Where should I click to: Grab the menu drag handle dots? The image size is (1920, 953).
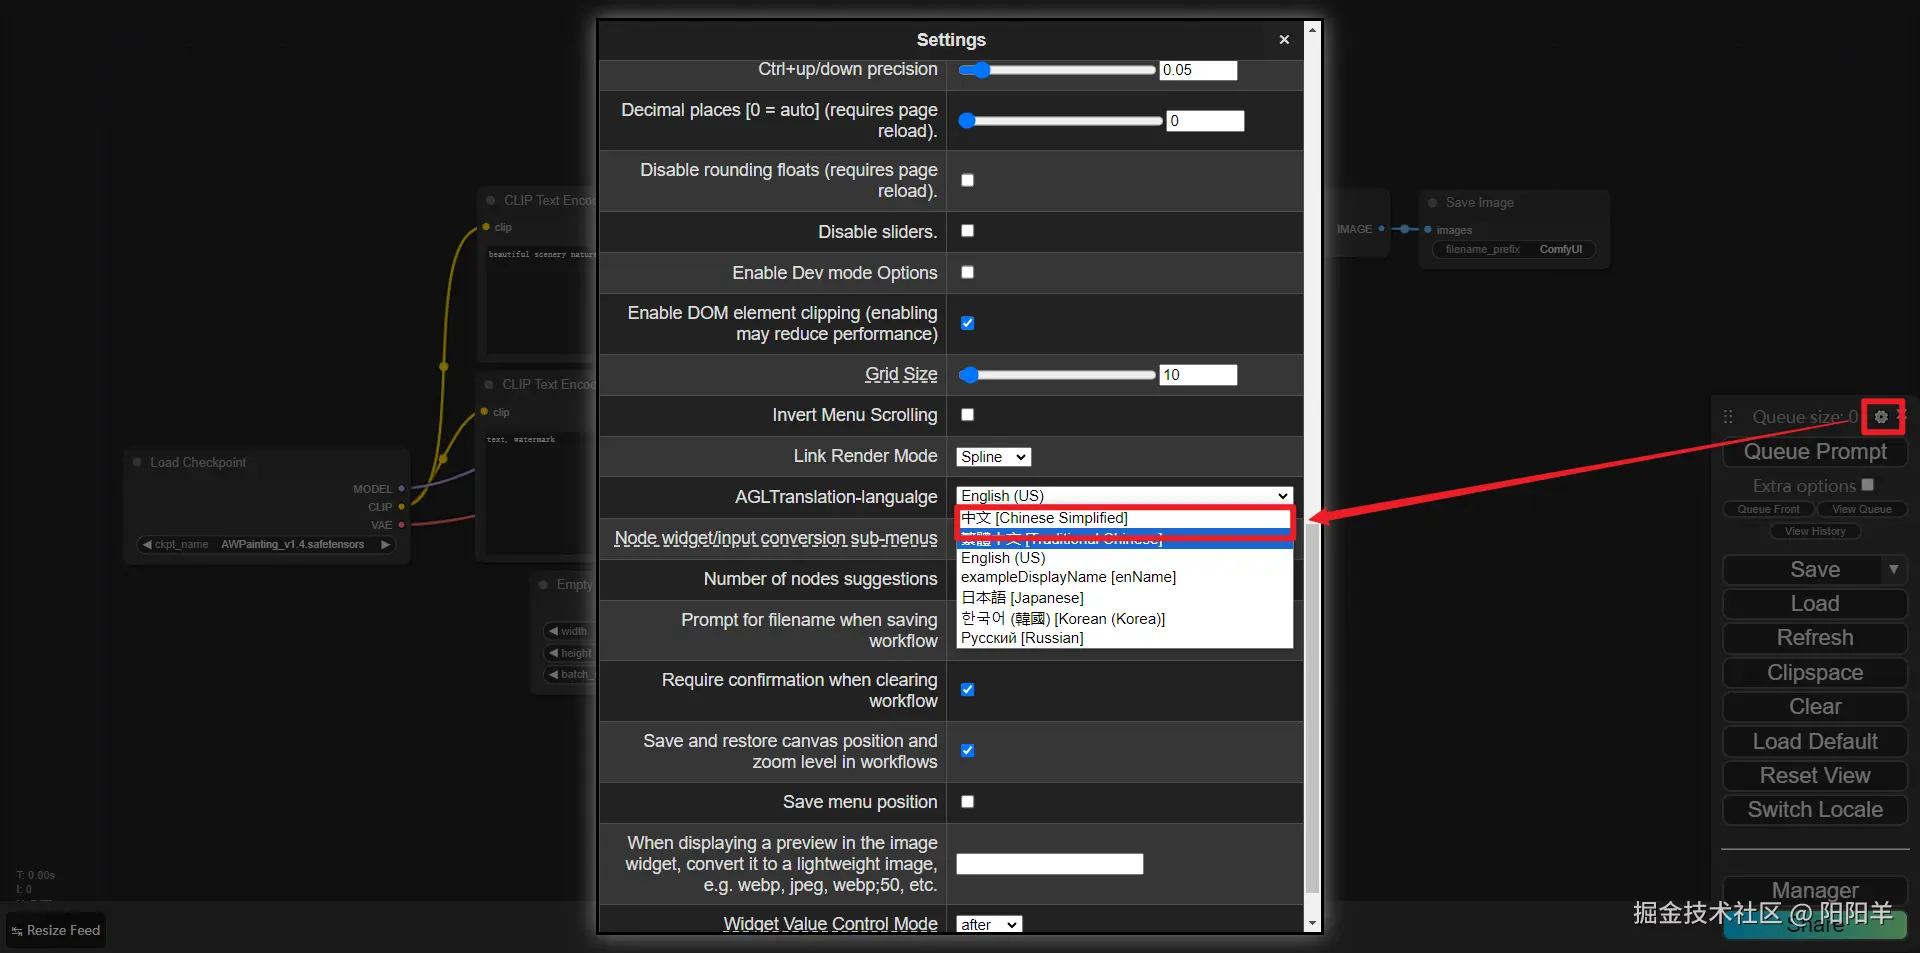tap(1728, 417)
